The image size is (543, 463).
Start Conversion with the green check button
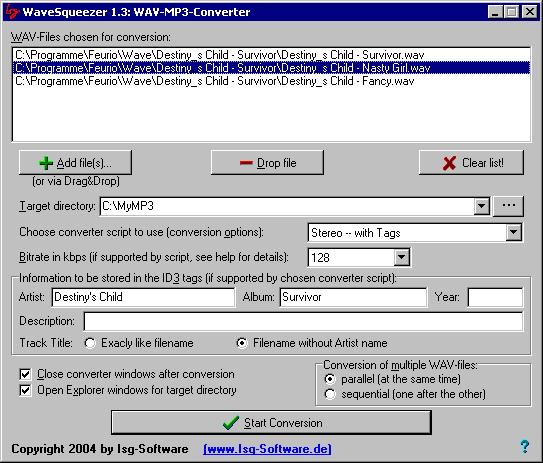tap(272, 422)
